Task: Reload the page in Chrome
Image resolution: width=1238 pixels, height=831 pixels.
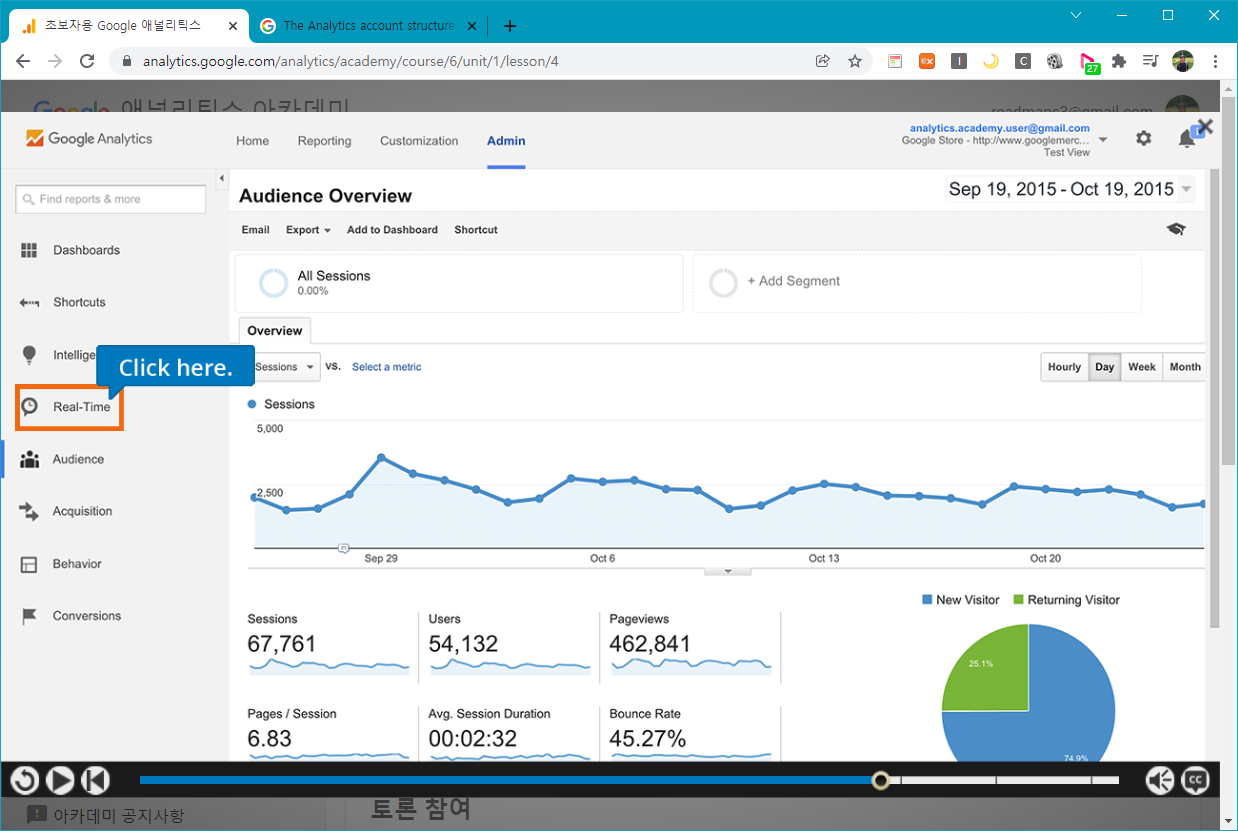Action: [87, 61]
